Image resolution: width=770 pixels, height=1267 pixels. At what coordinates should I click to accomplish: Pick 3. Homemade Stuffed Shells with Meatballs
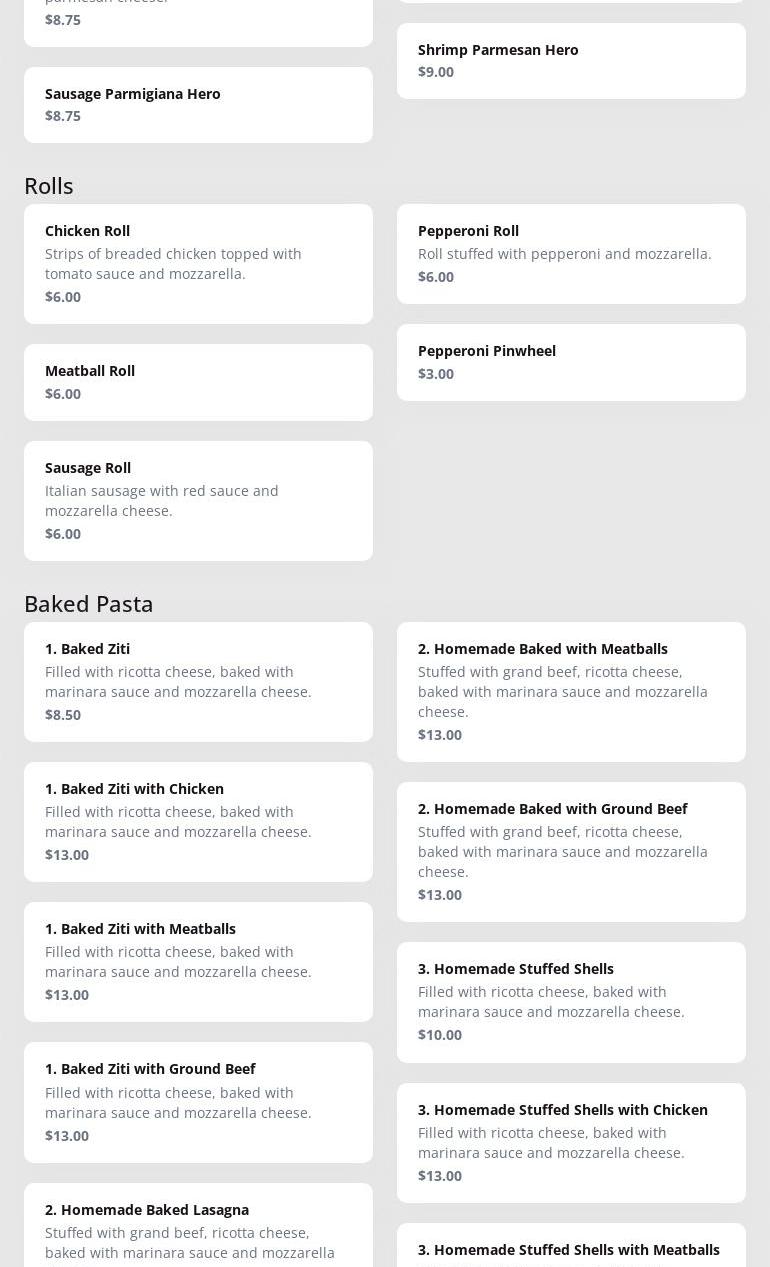coord(571,1248)
